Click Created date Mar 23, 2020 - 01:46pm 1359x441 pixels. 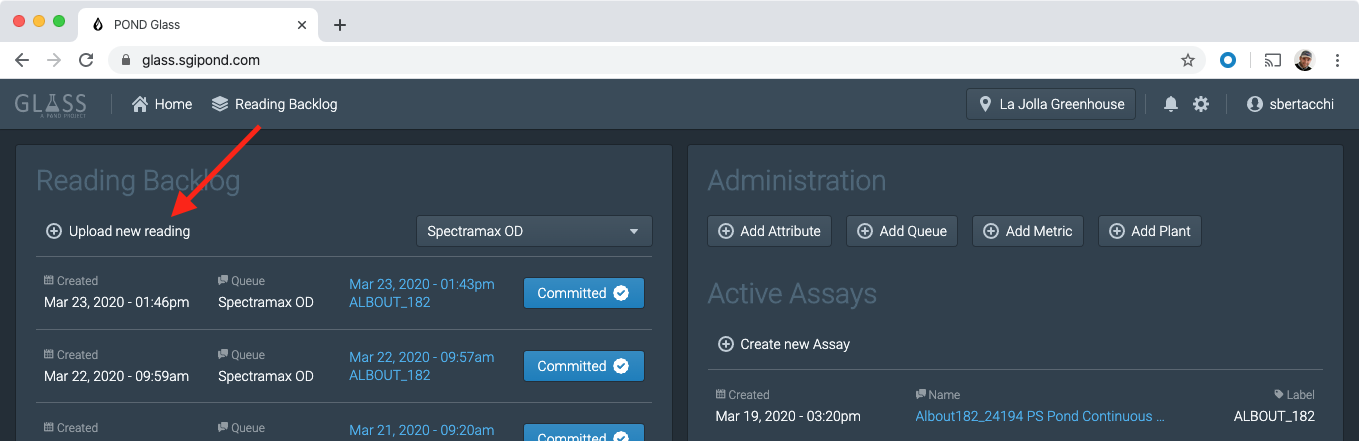(117, 302)
